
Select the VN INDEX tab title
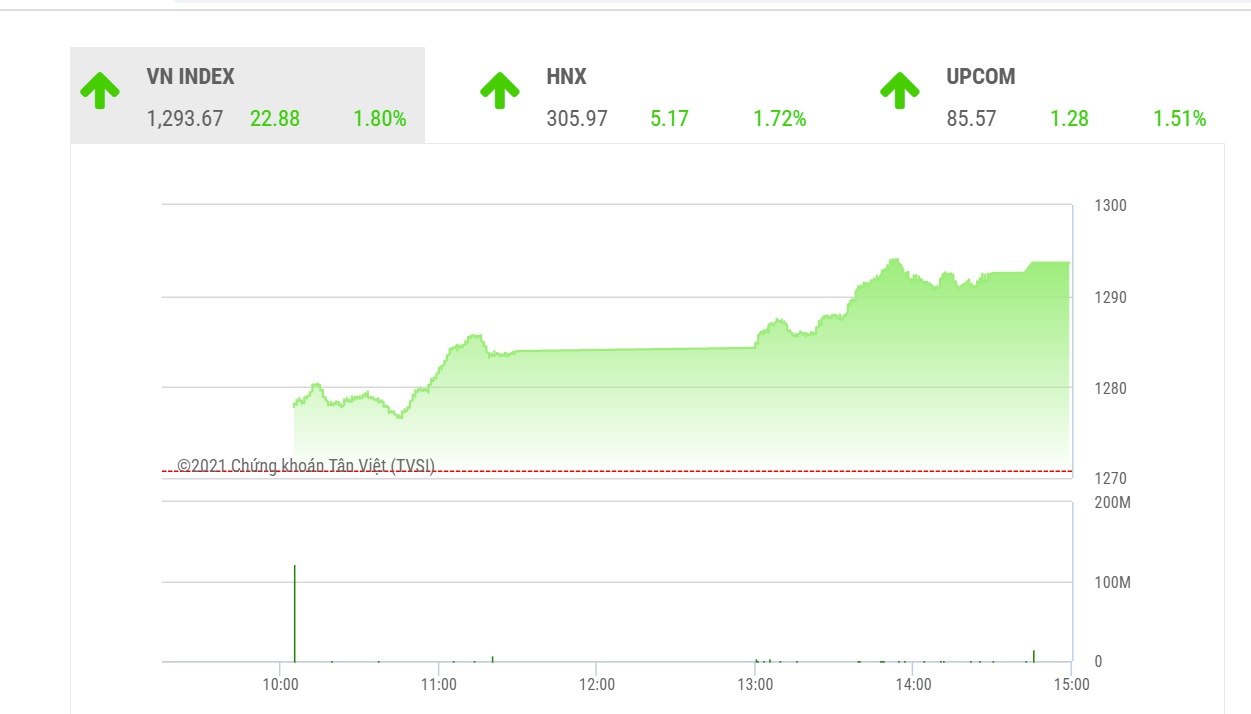point(190,77)
